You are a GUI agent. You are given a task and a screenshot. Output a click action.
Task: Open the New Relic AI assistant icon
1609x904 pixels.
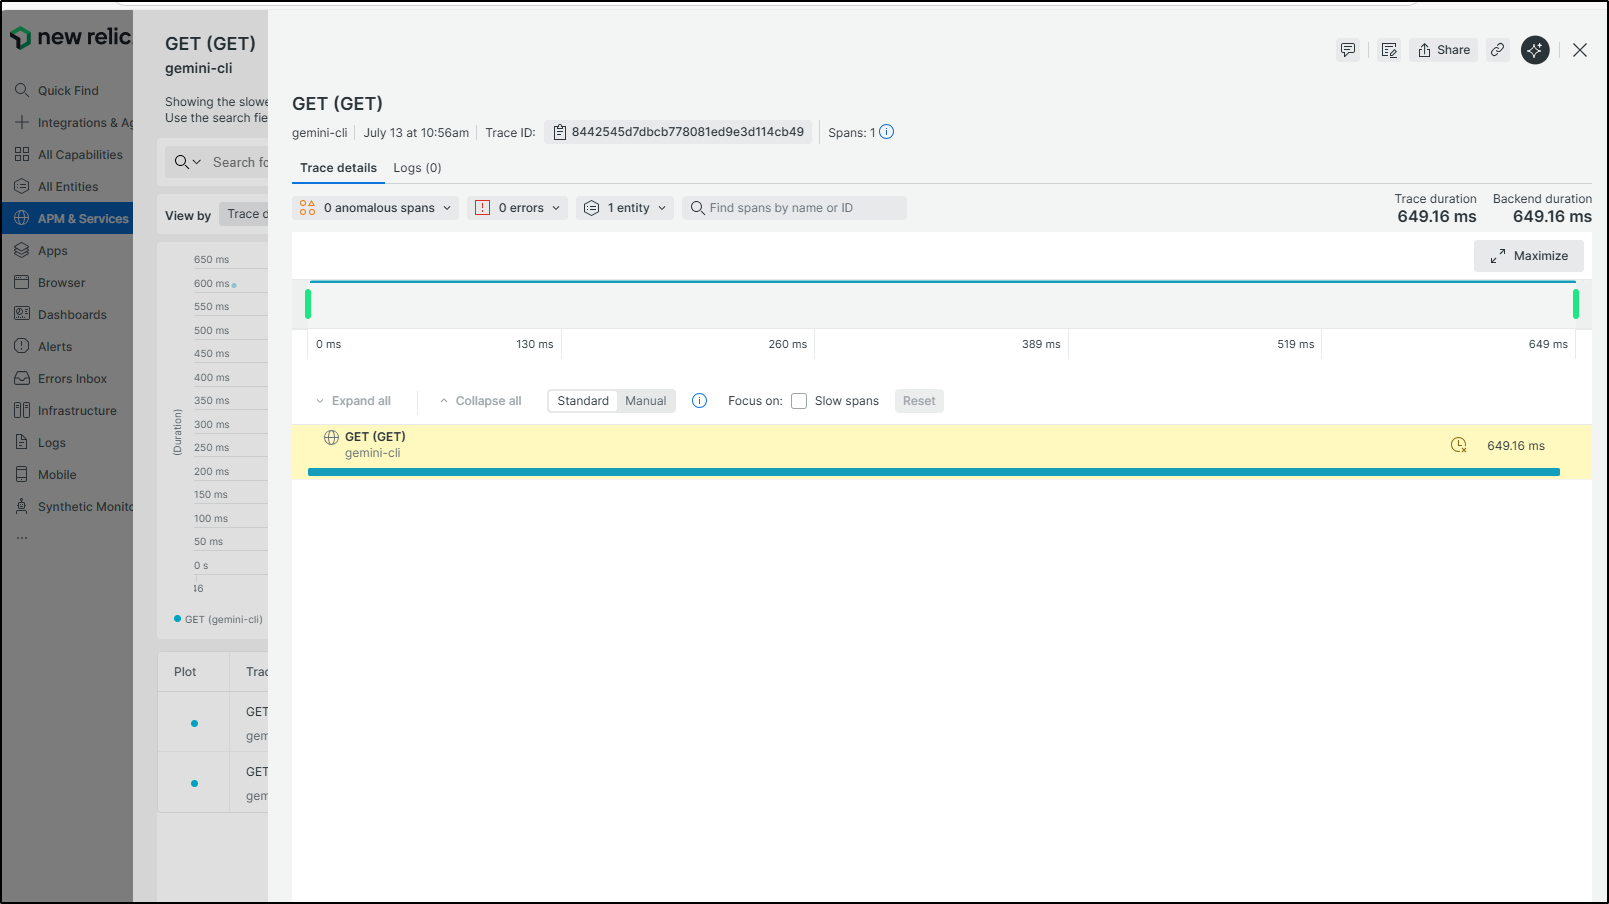click(1535, 50)
